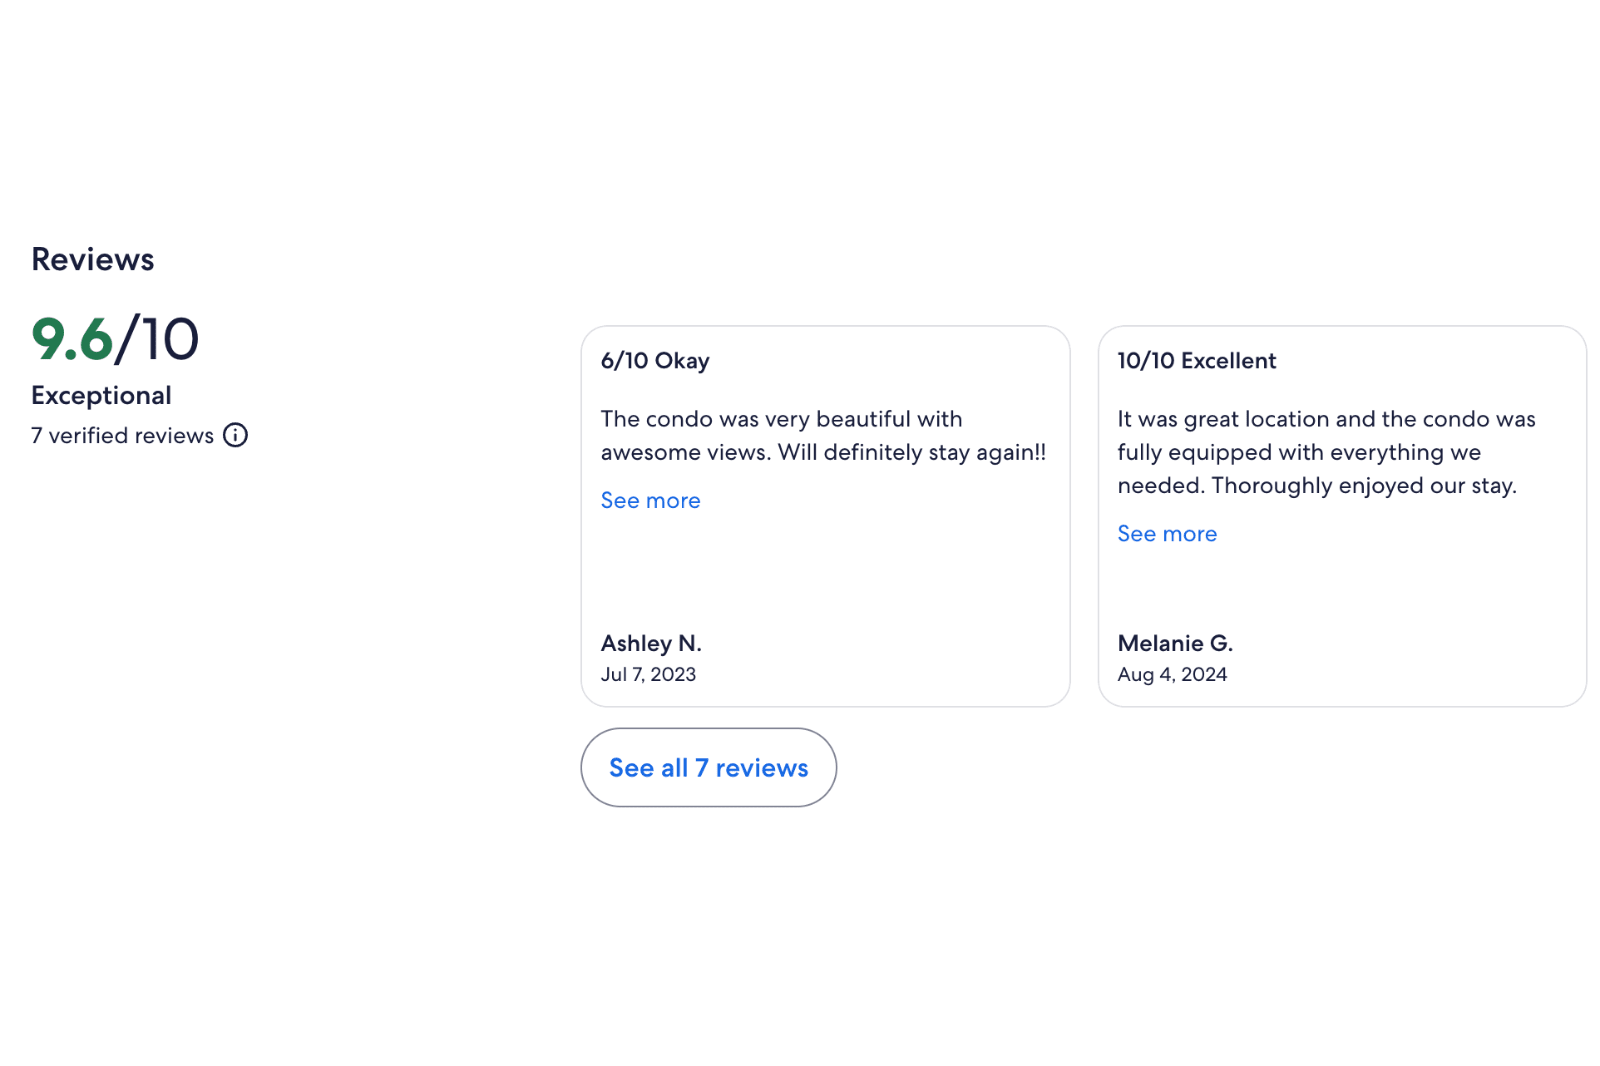This screenshot has height=1066, width=1600.
Task: Select the 6/10 Okay review title
Action: (x=655, y=361)
